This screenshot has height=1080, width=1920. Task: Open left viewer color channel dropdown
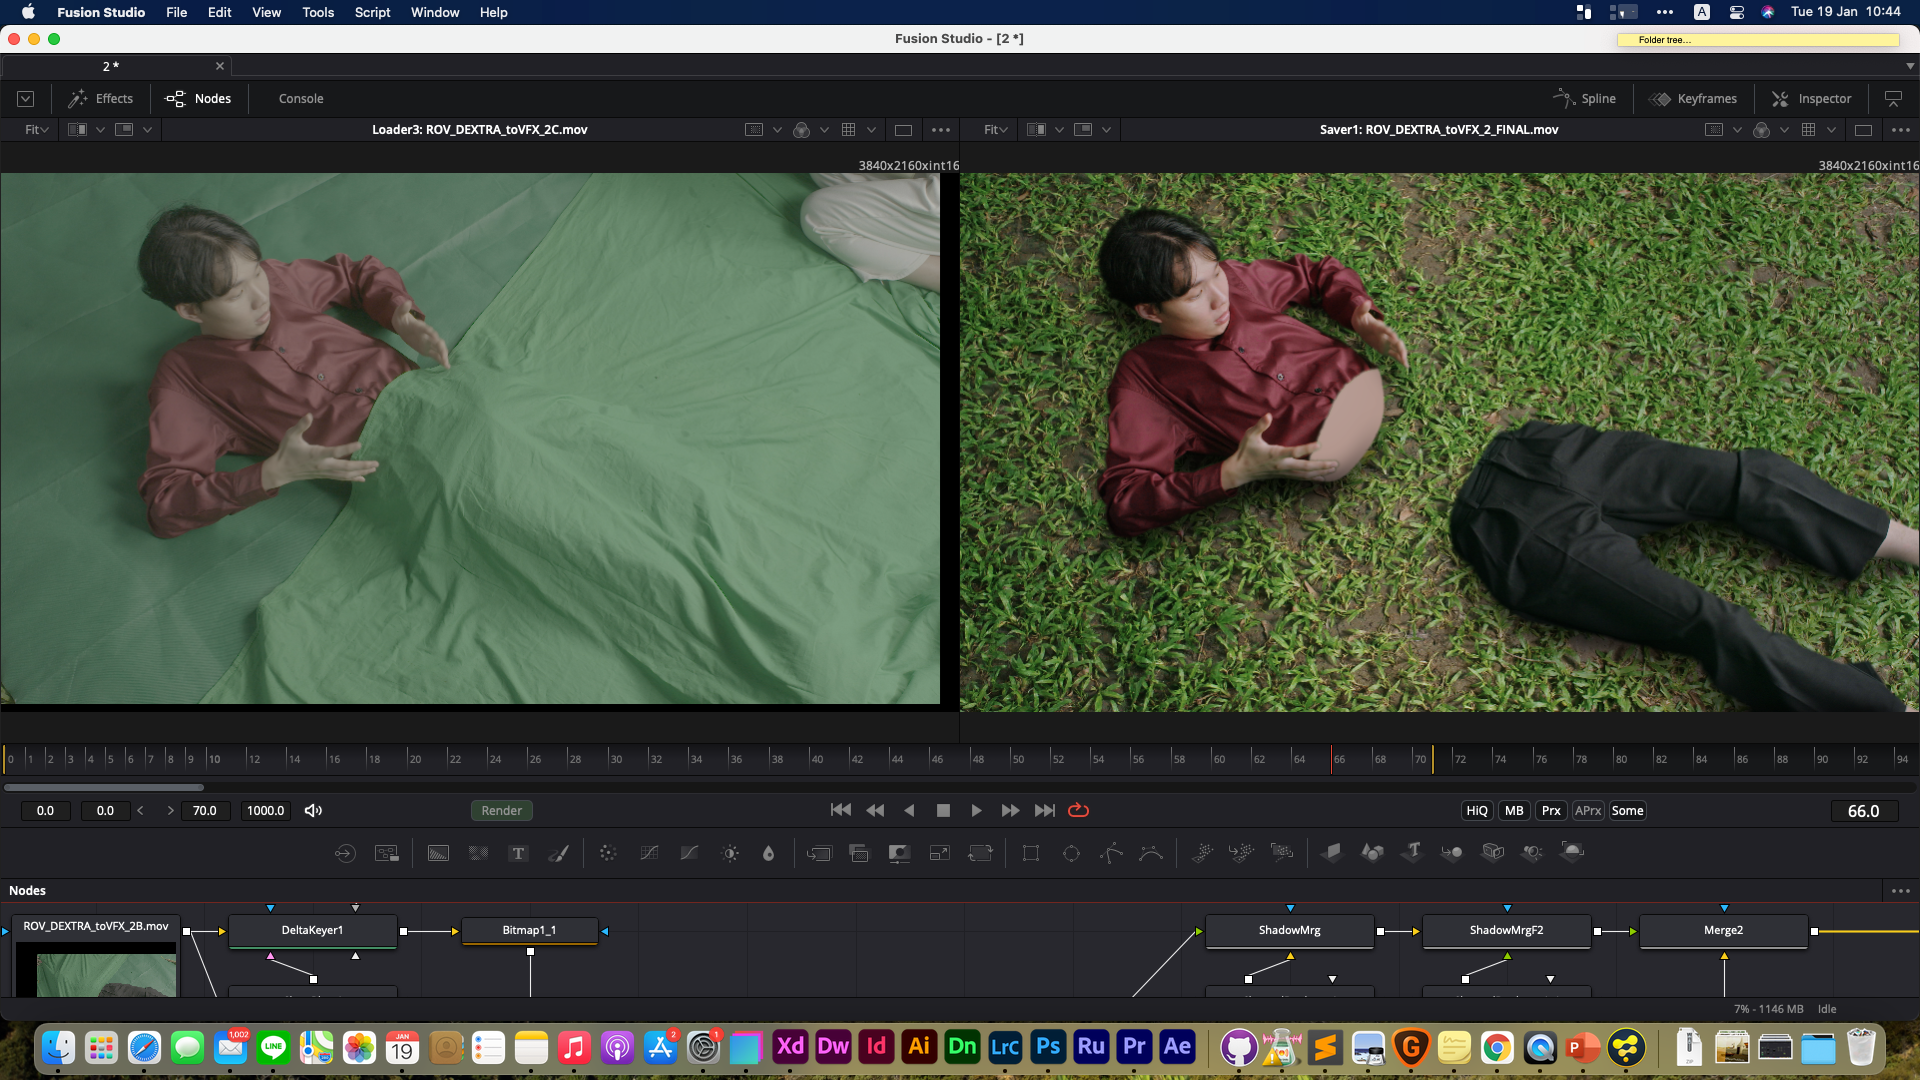pos(824,130)
